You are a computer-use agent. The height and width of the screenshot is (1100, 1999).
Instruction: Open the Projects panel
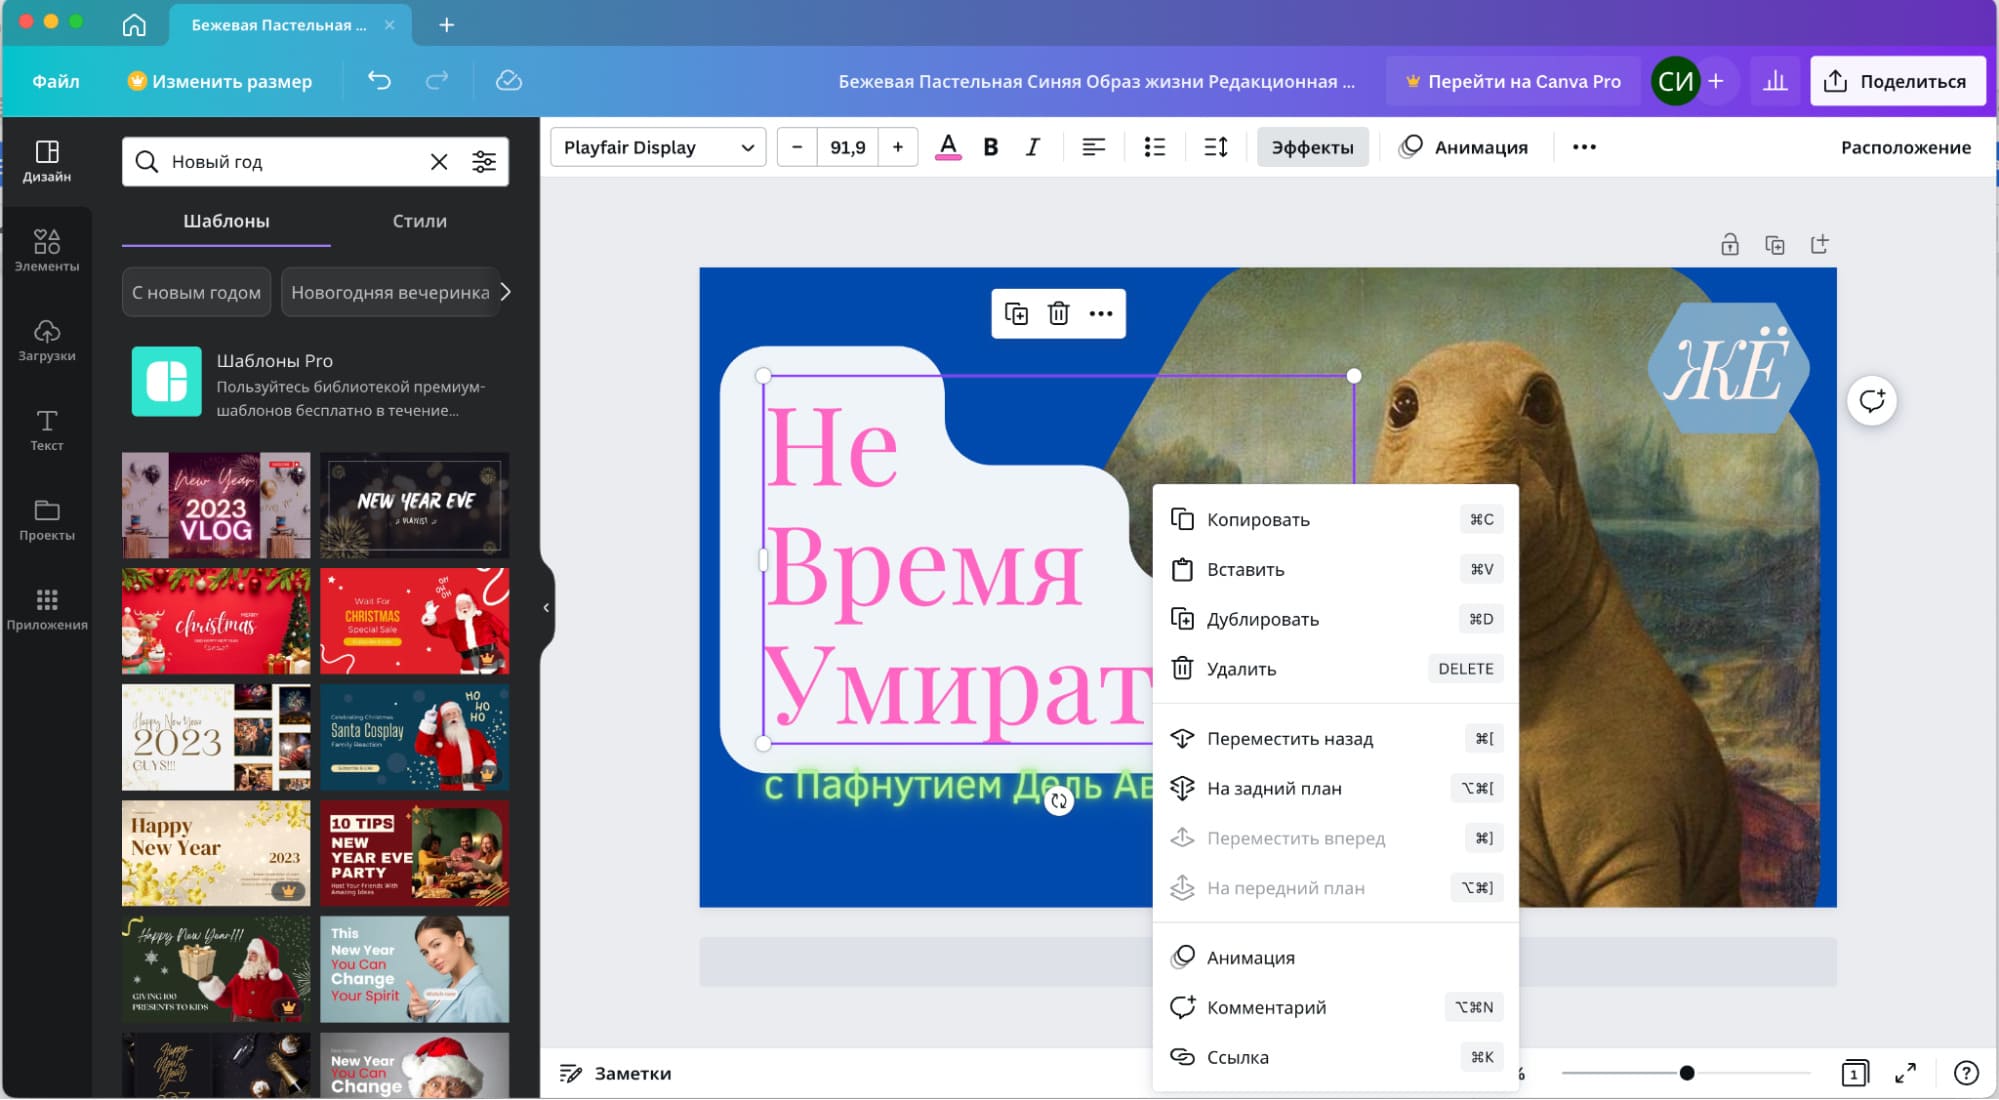[47, 520]
